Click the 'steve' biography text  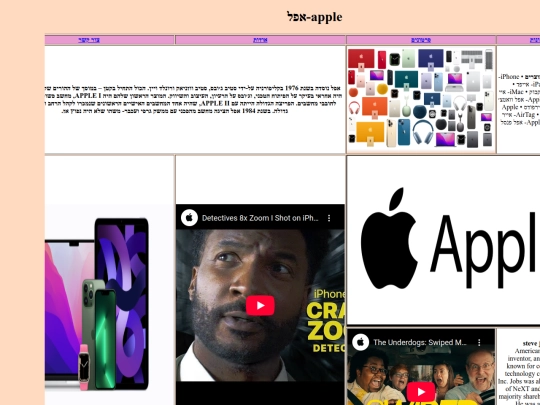click(519, 373)
